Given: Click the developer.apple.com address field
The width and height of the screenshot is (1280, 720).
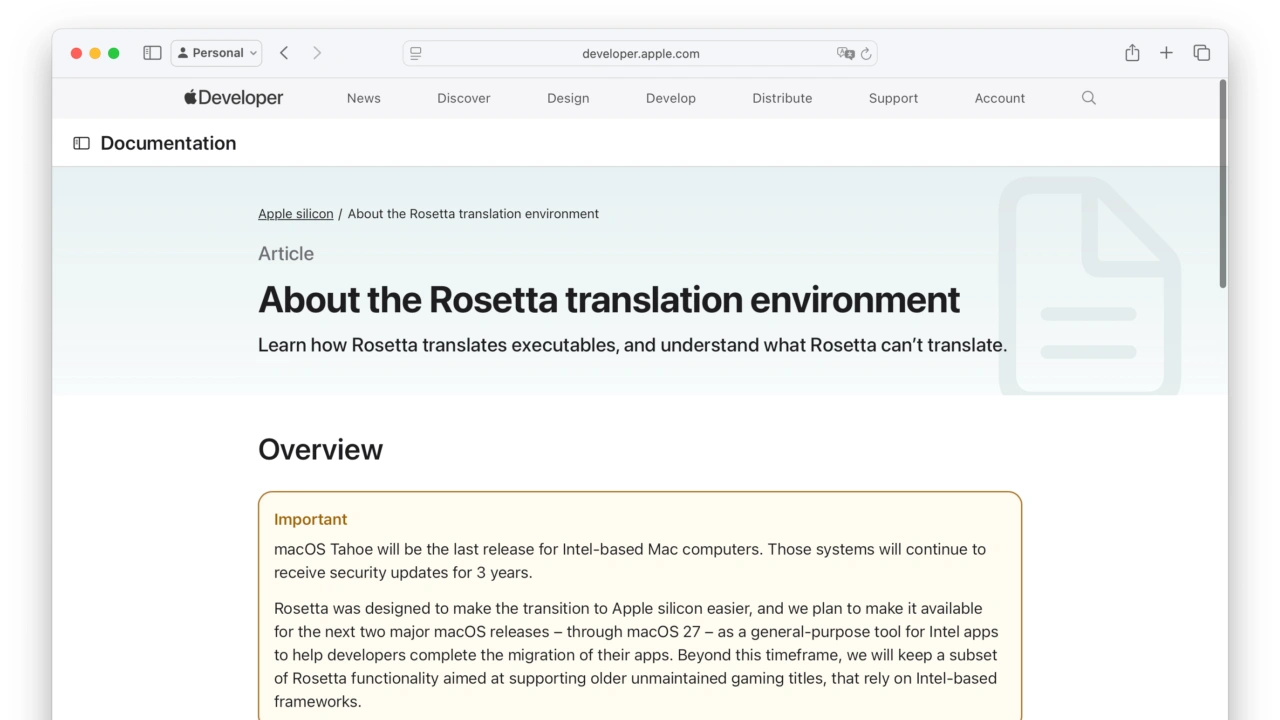Looking at the screenshot, I should point(640,54).
